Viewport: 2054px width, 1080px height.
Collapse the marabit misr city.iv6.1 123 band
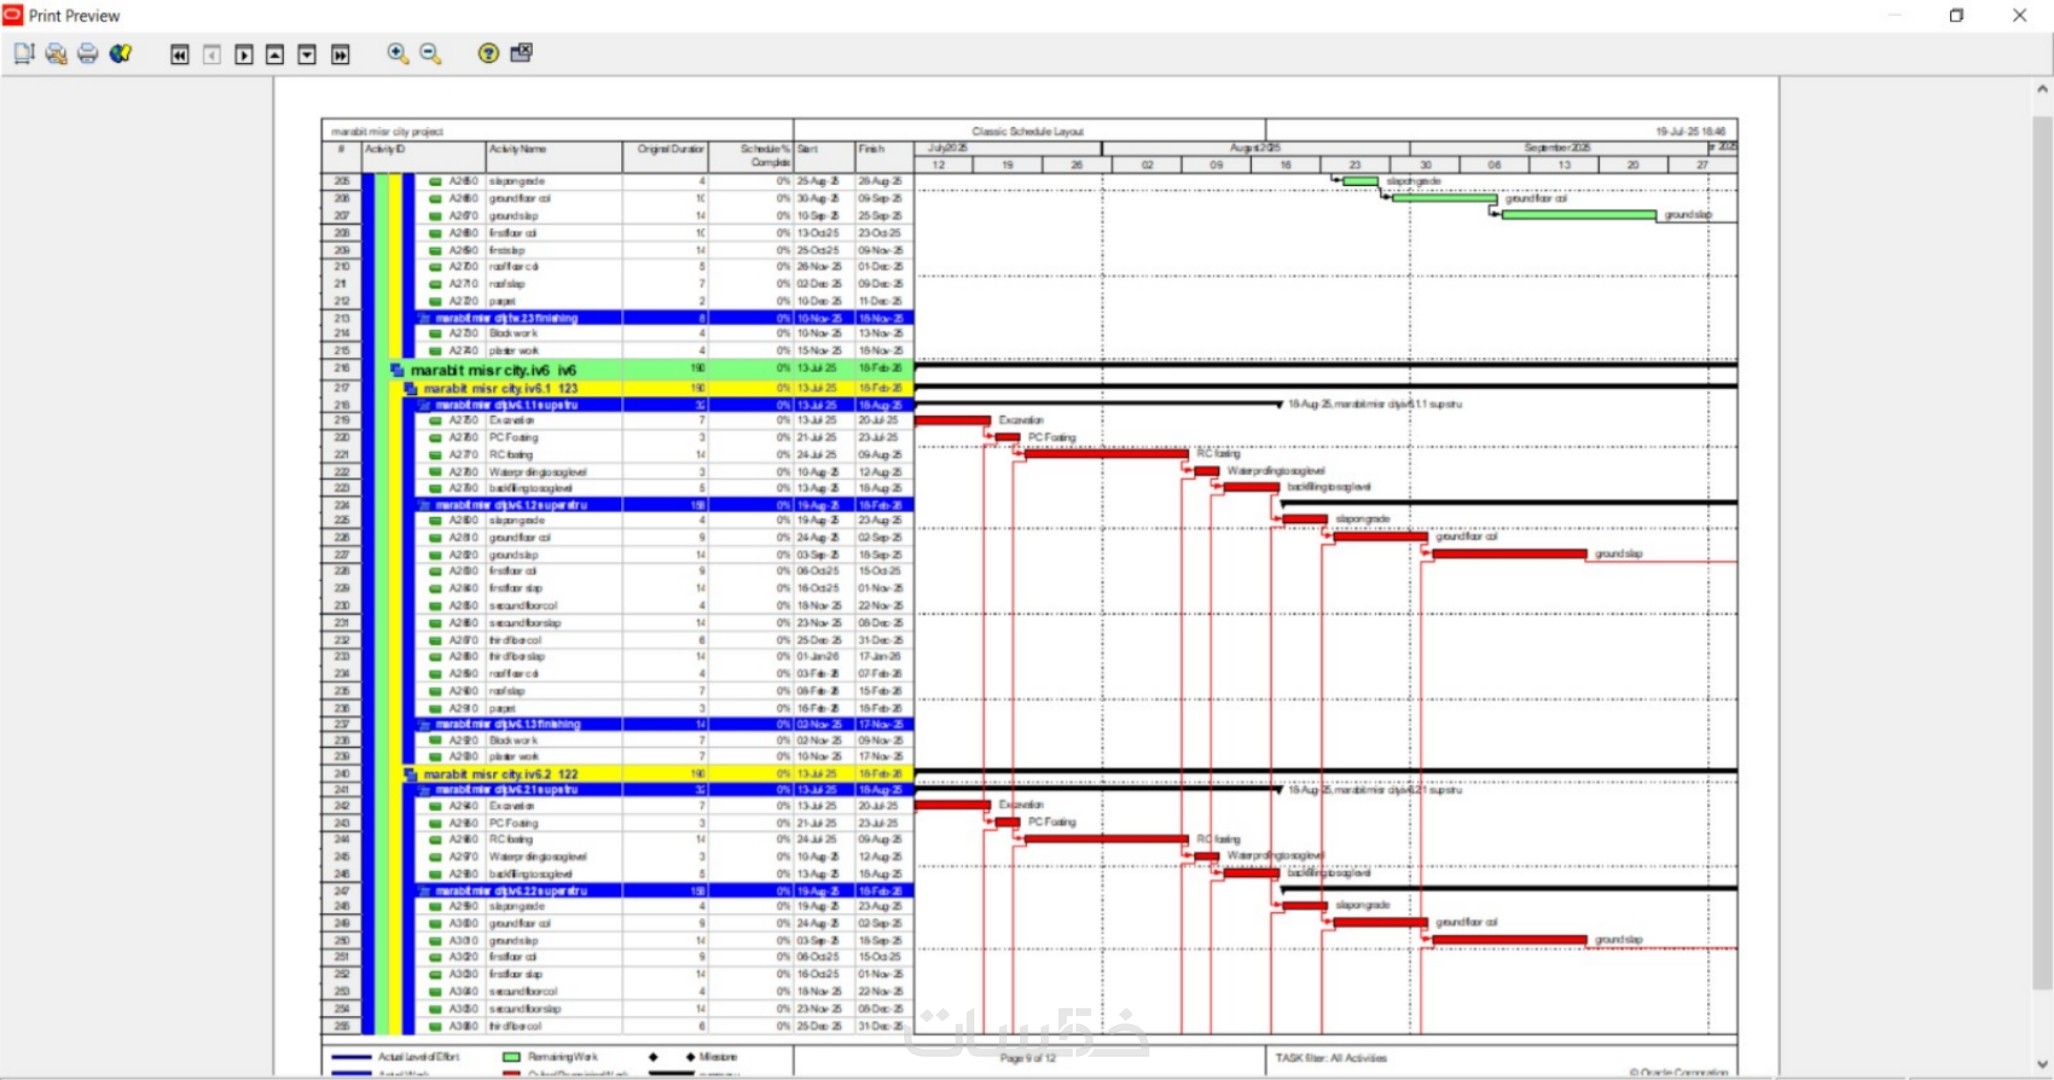point(410,388)
